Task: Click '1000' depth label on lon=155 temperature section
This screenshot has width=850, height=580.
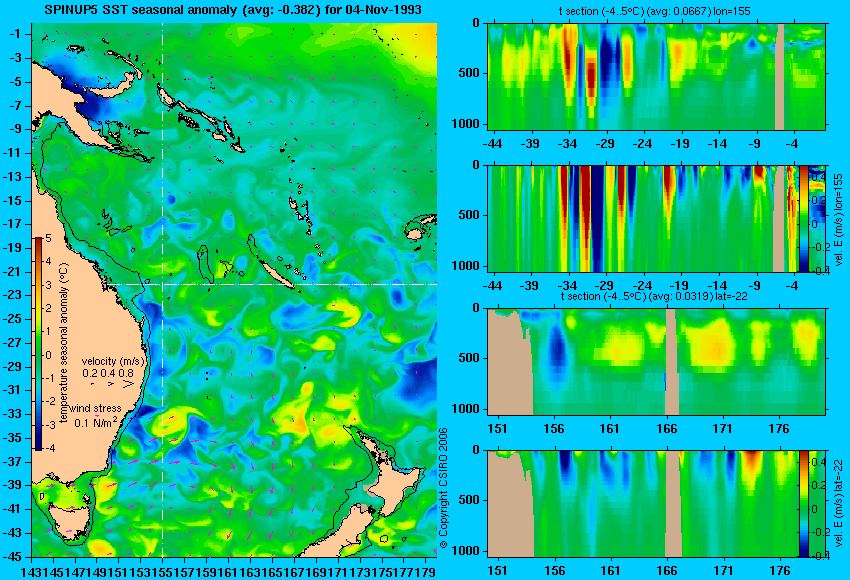Action: pyautogui.click(x=466, y=124)
